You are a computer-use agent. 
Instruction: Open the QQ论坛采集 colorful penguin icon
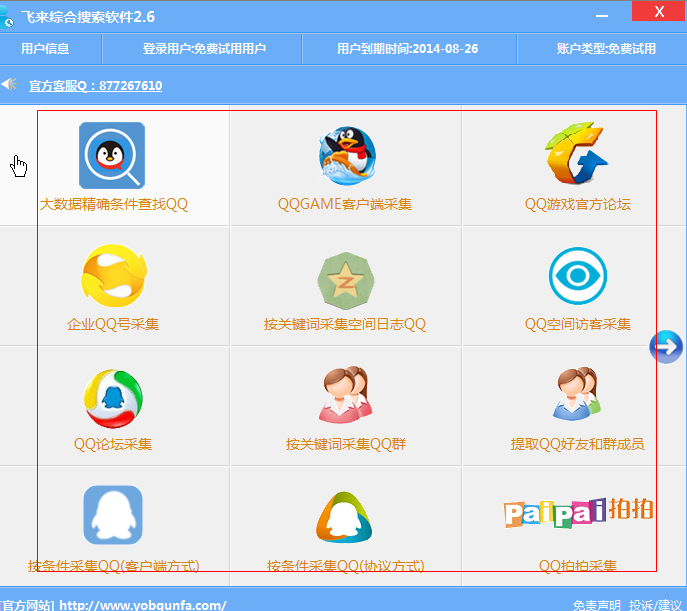click(x=113, y=399)
